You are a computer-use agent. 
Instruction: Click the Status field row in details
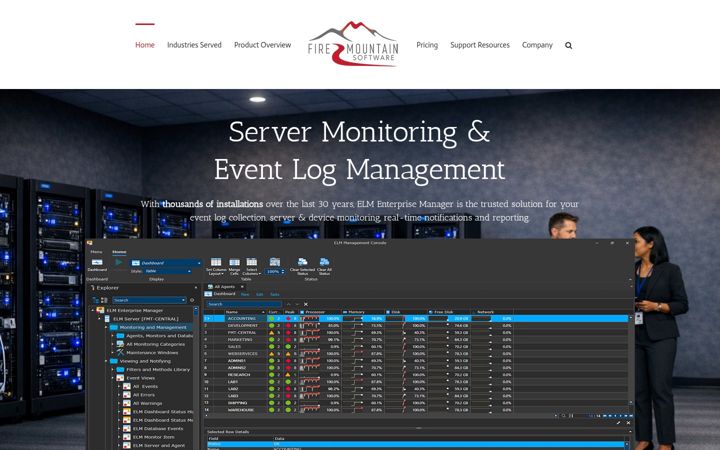pyautogui.click(x=416, y=444)
